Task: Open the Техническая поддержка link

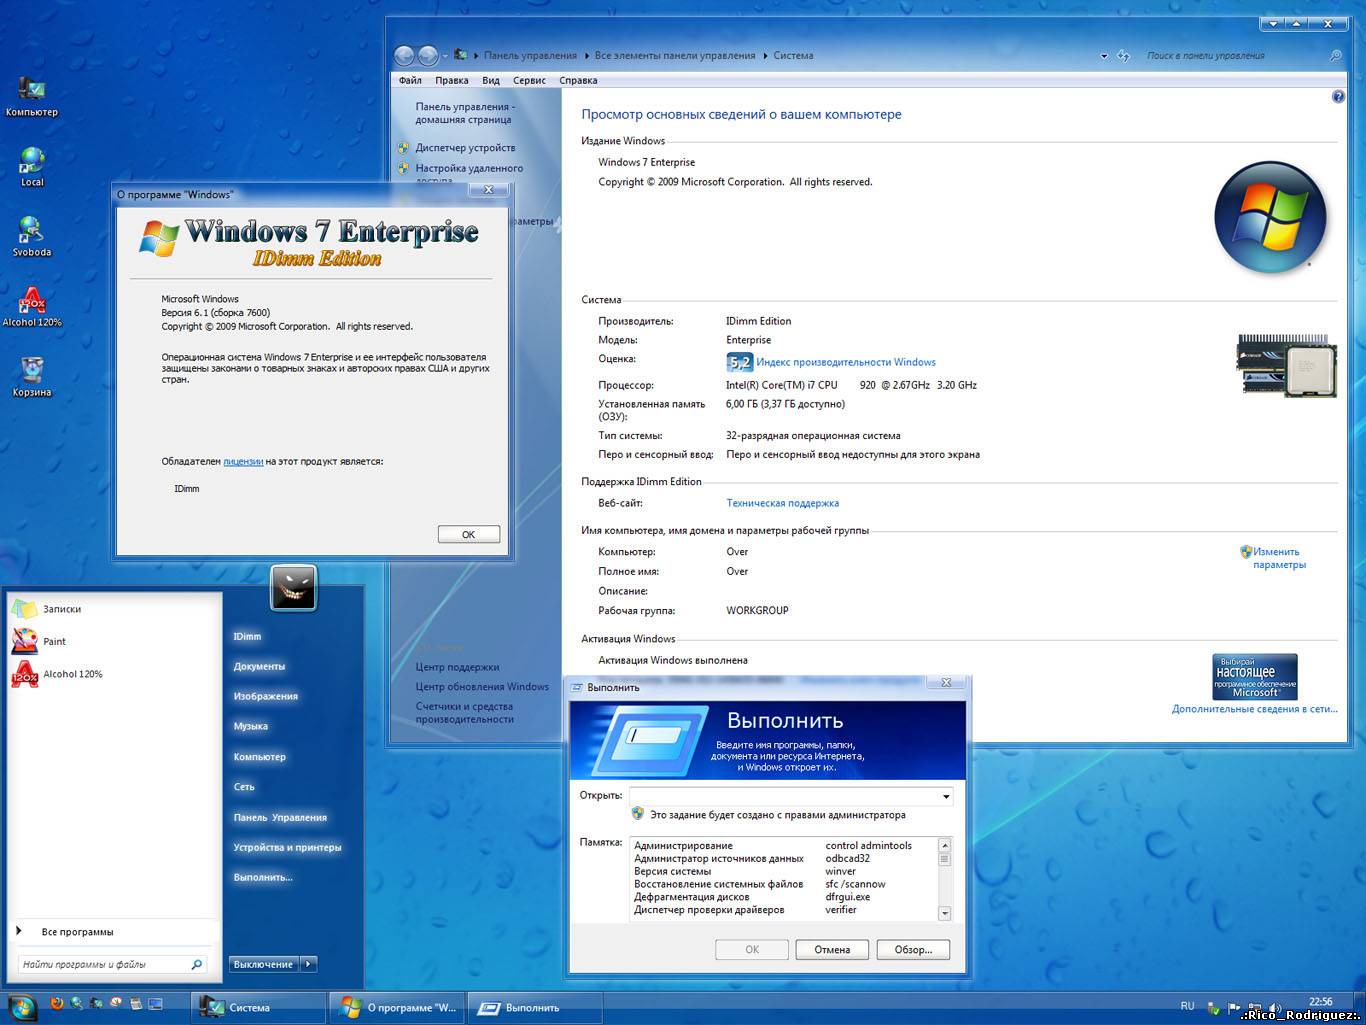Action: tap(782, 503)
